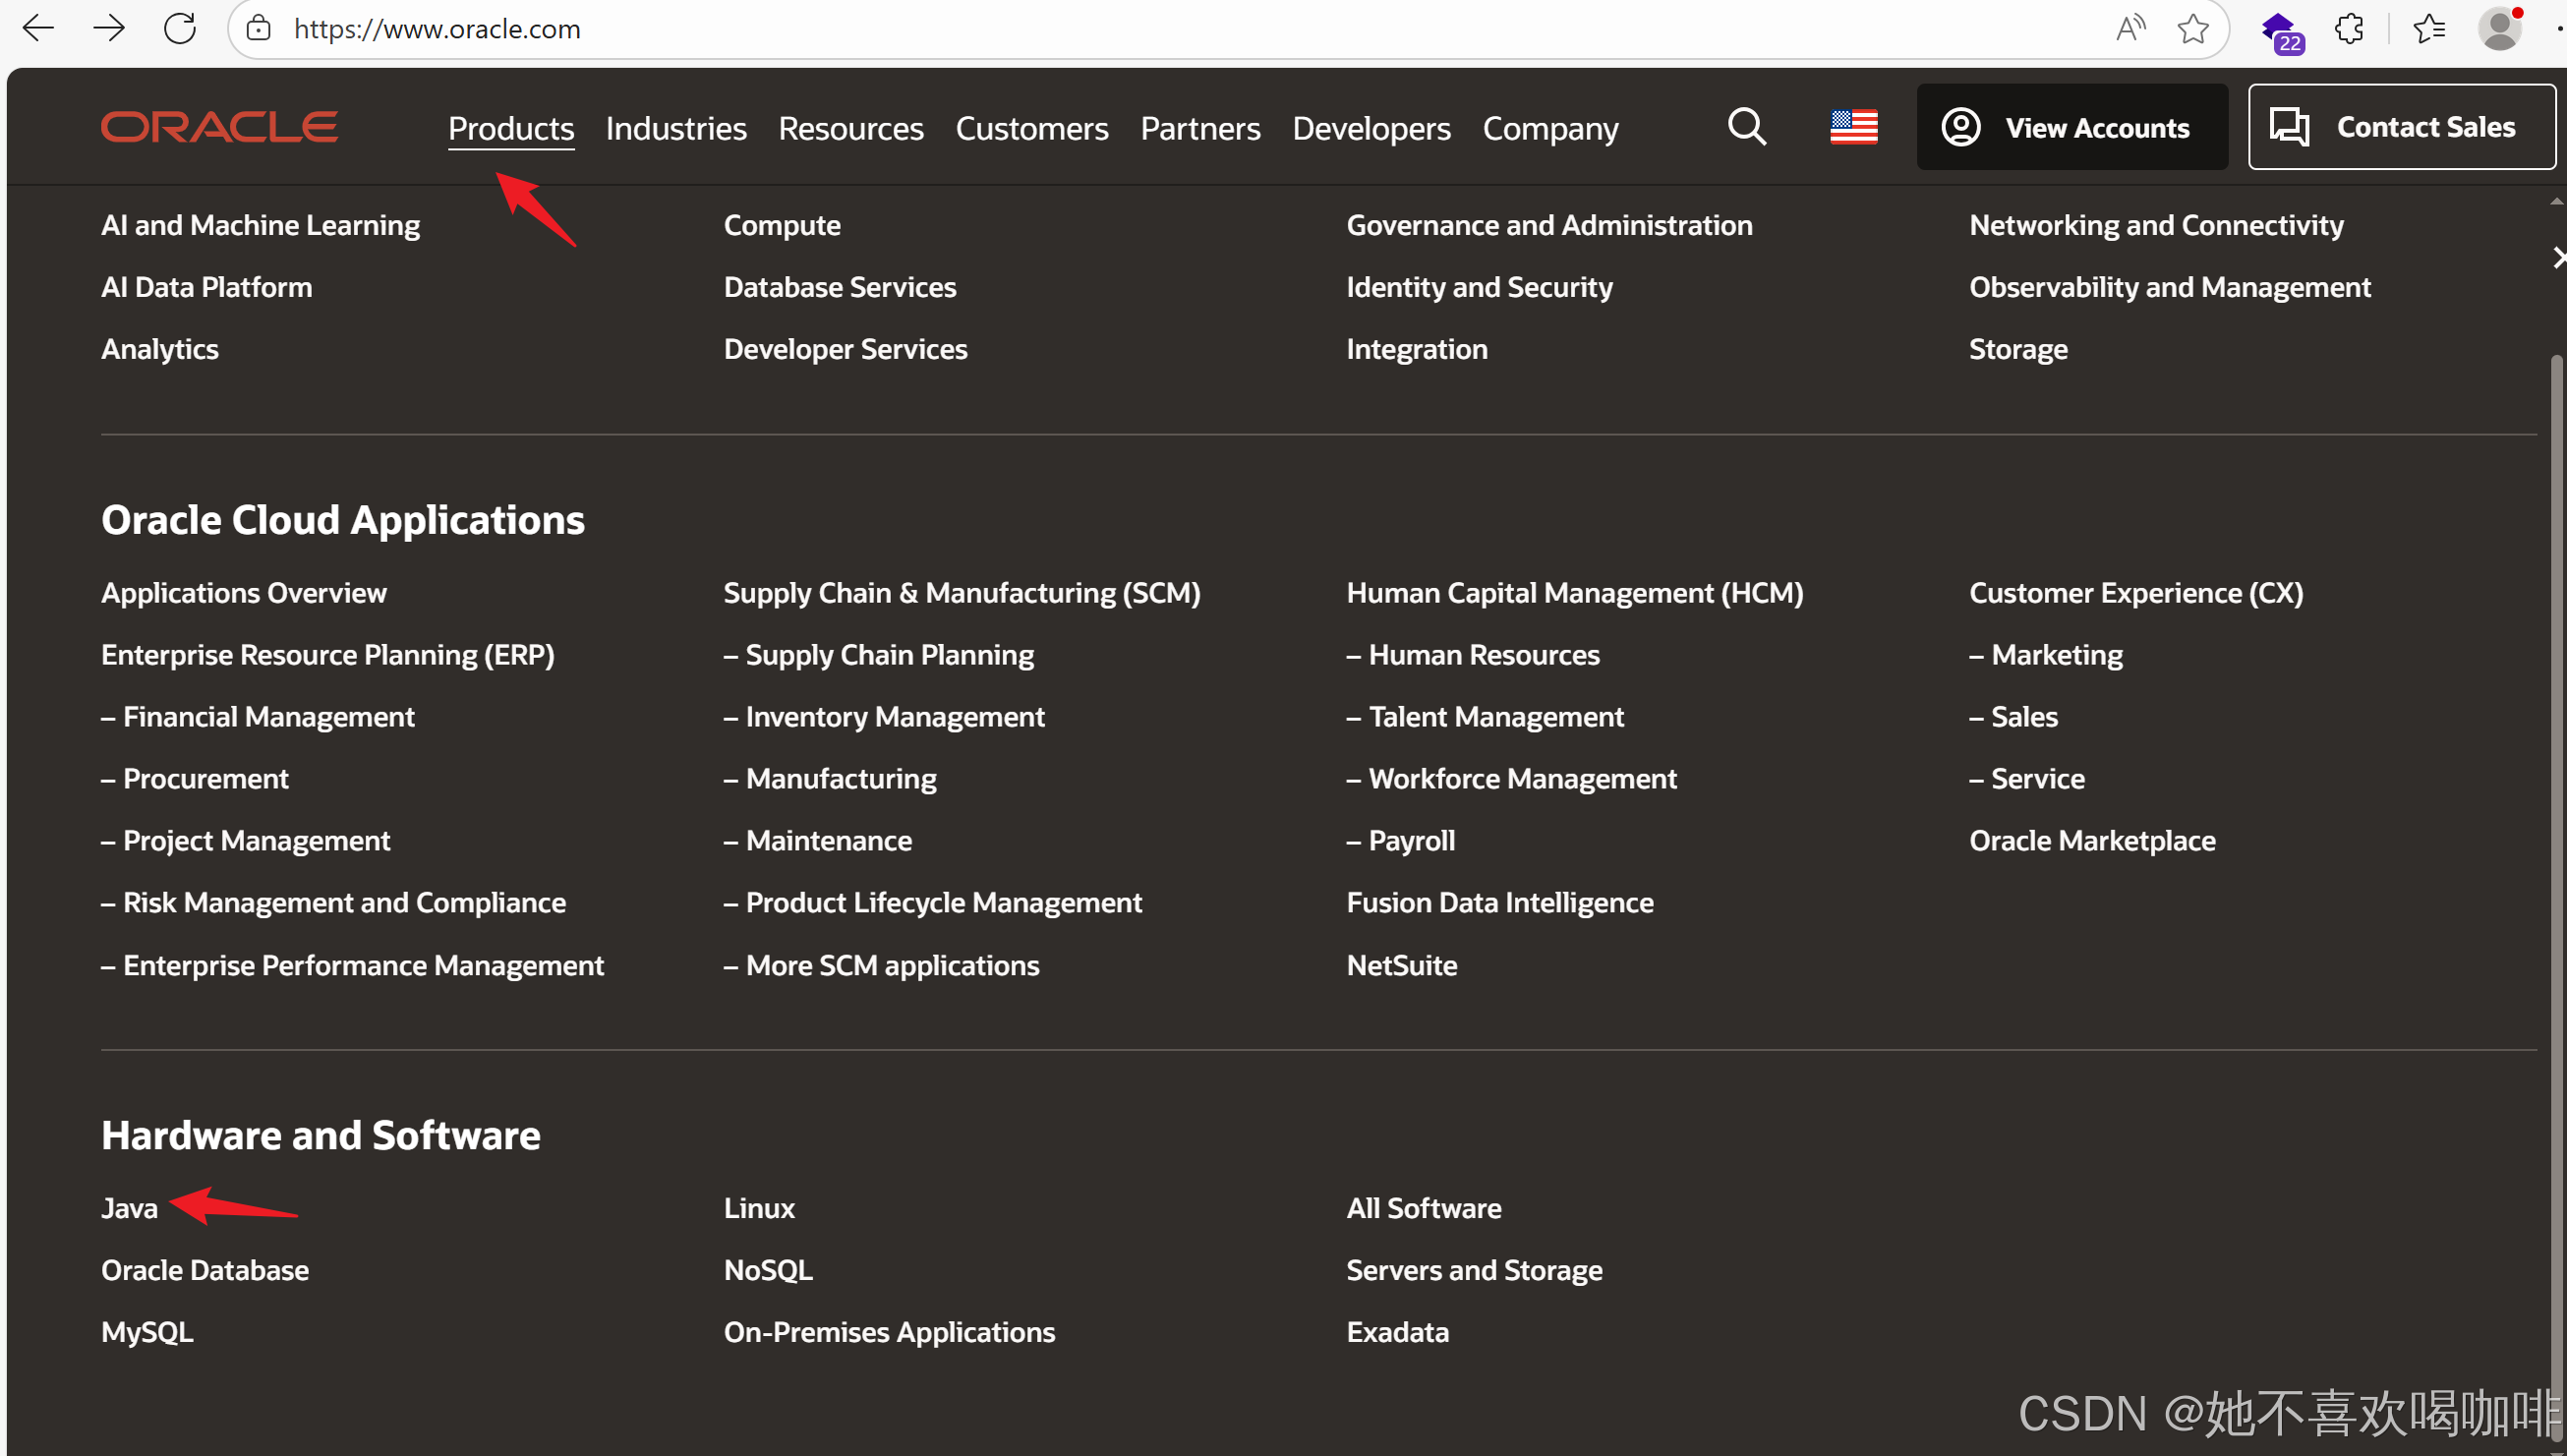Open the Products menu
Screen dimensions: 2567x1456
[x=510, y=128]
